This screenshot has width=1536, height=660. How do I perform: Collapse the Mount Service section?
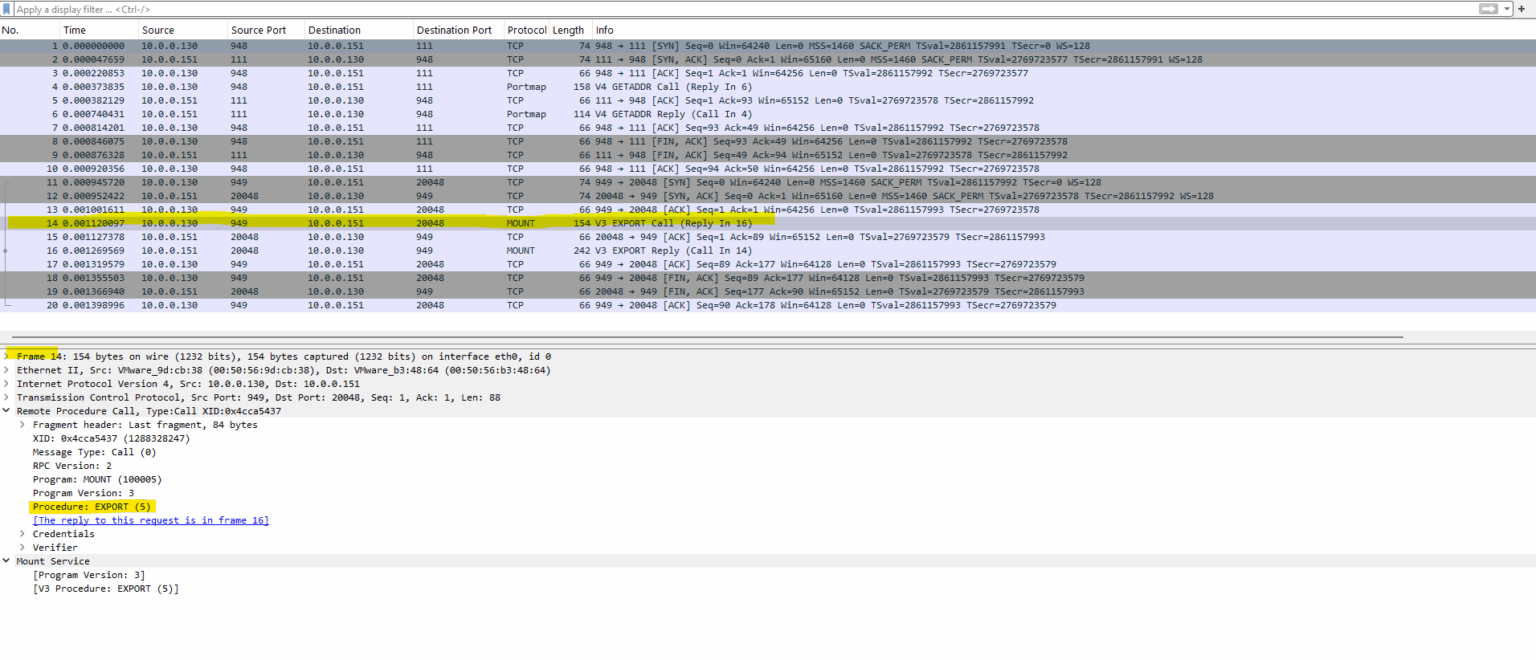click(x=6, y=561)
